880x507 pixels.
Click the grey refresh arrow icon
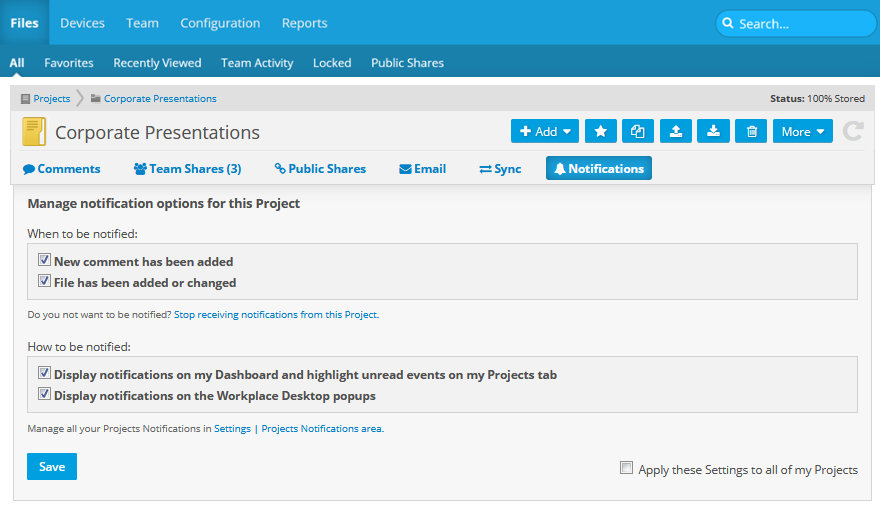click(x=853, y=131)
